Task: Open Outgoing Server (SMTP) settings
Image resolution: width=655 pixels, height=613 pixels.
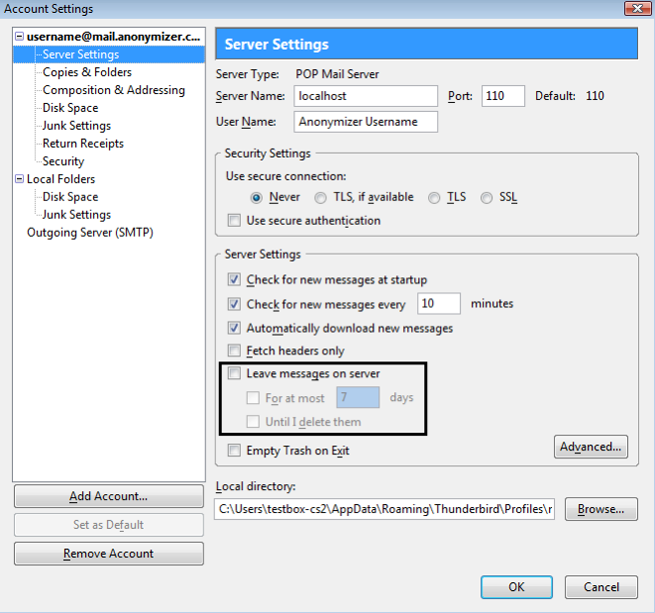Action: point(90,233)
